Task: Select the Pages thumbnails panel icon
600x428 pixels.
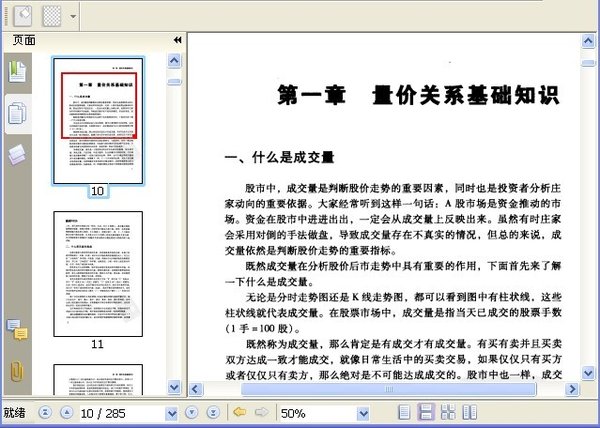Action: [x=17, y=114]
